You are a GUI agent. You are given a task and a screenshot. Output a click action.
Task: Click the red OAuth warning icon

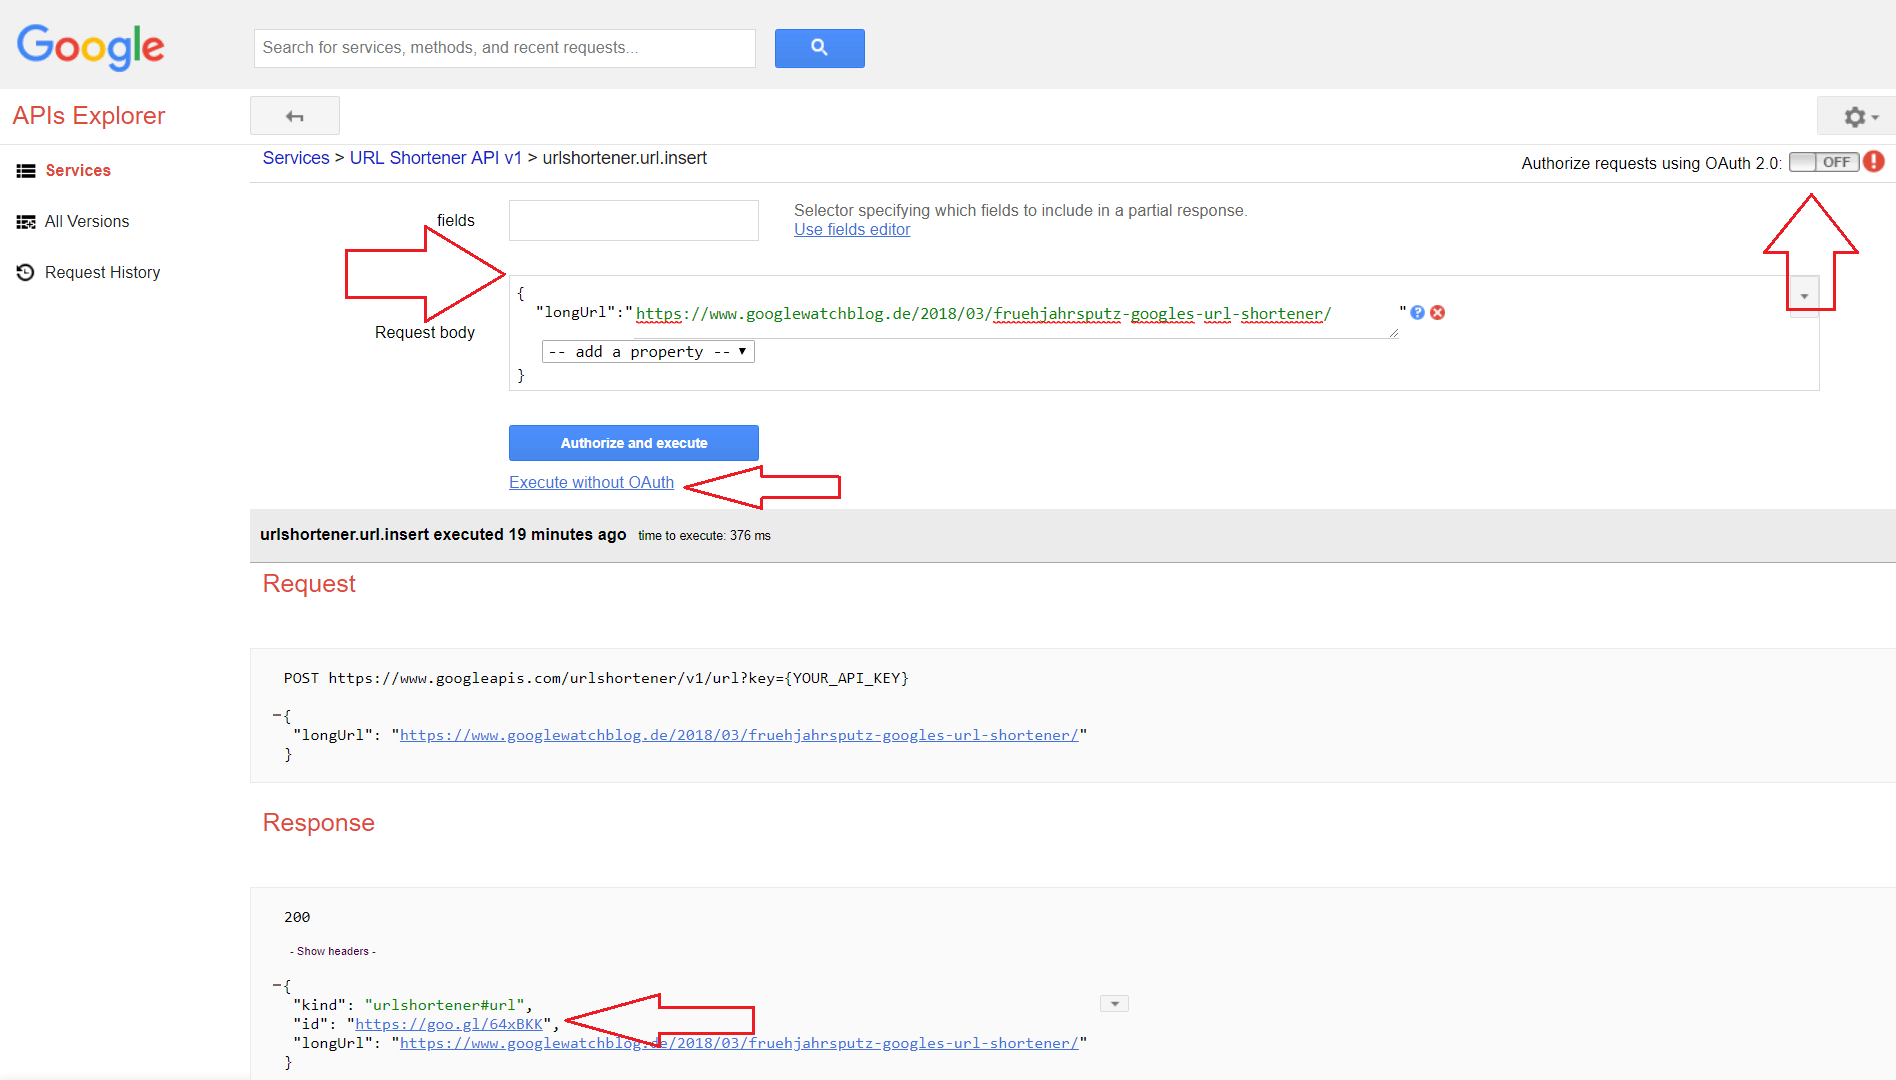[x=1875, y=162]
